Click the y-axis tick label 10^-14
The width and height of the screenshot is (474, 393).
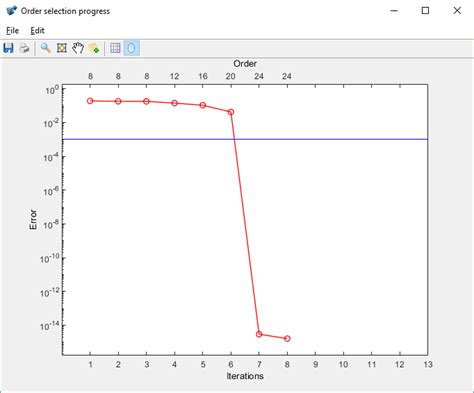(x=50, y=326)
